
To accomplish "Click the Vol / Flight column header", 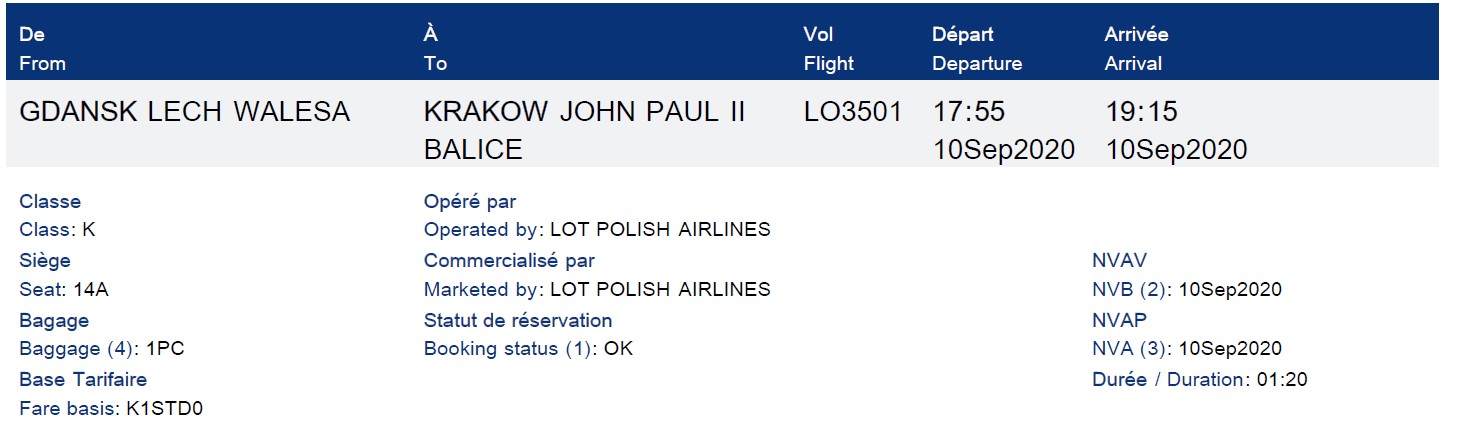I will click(829, 49).
